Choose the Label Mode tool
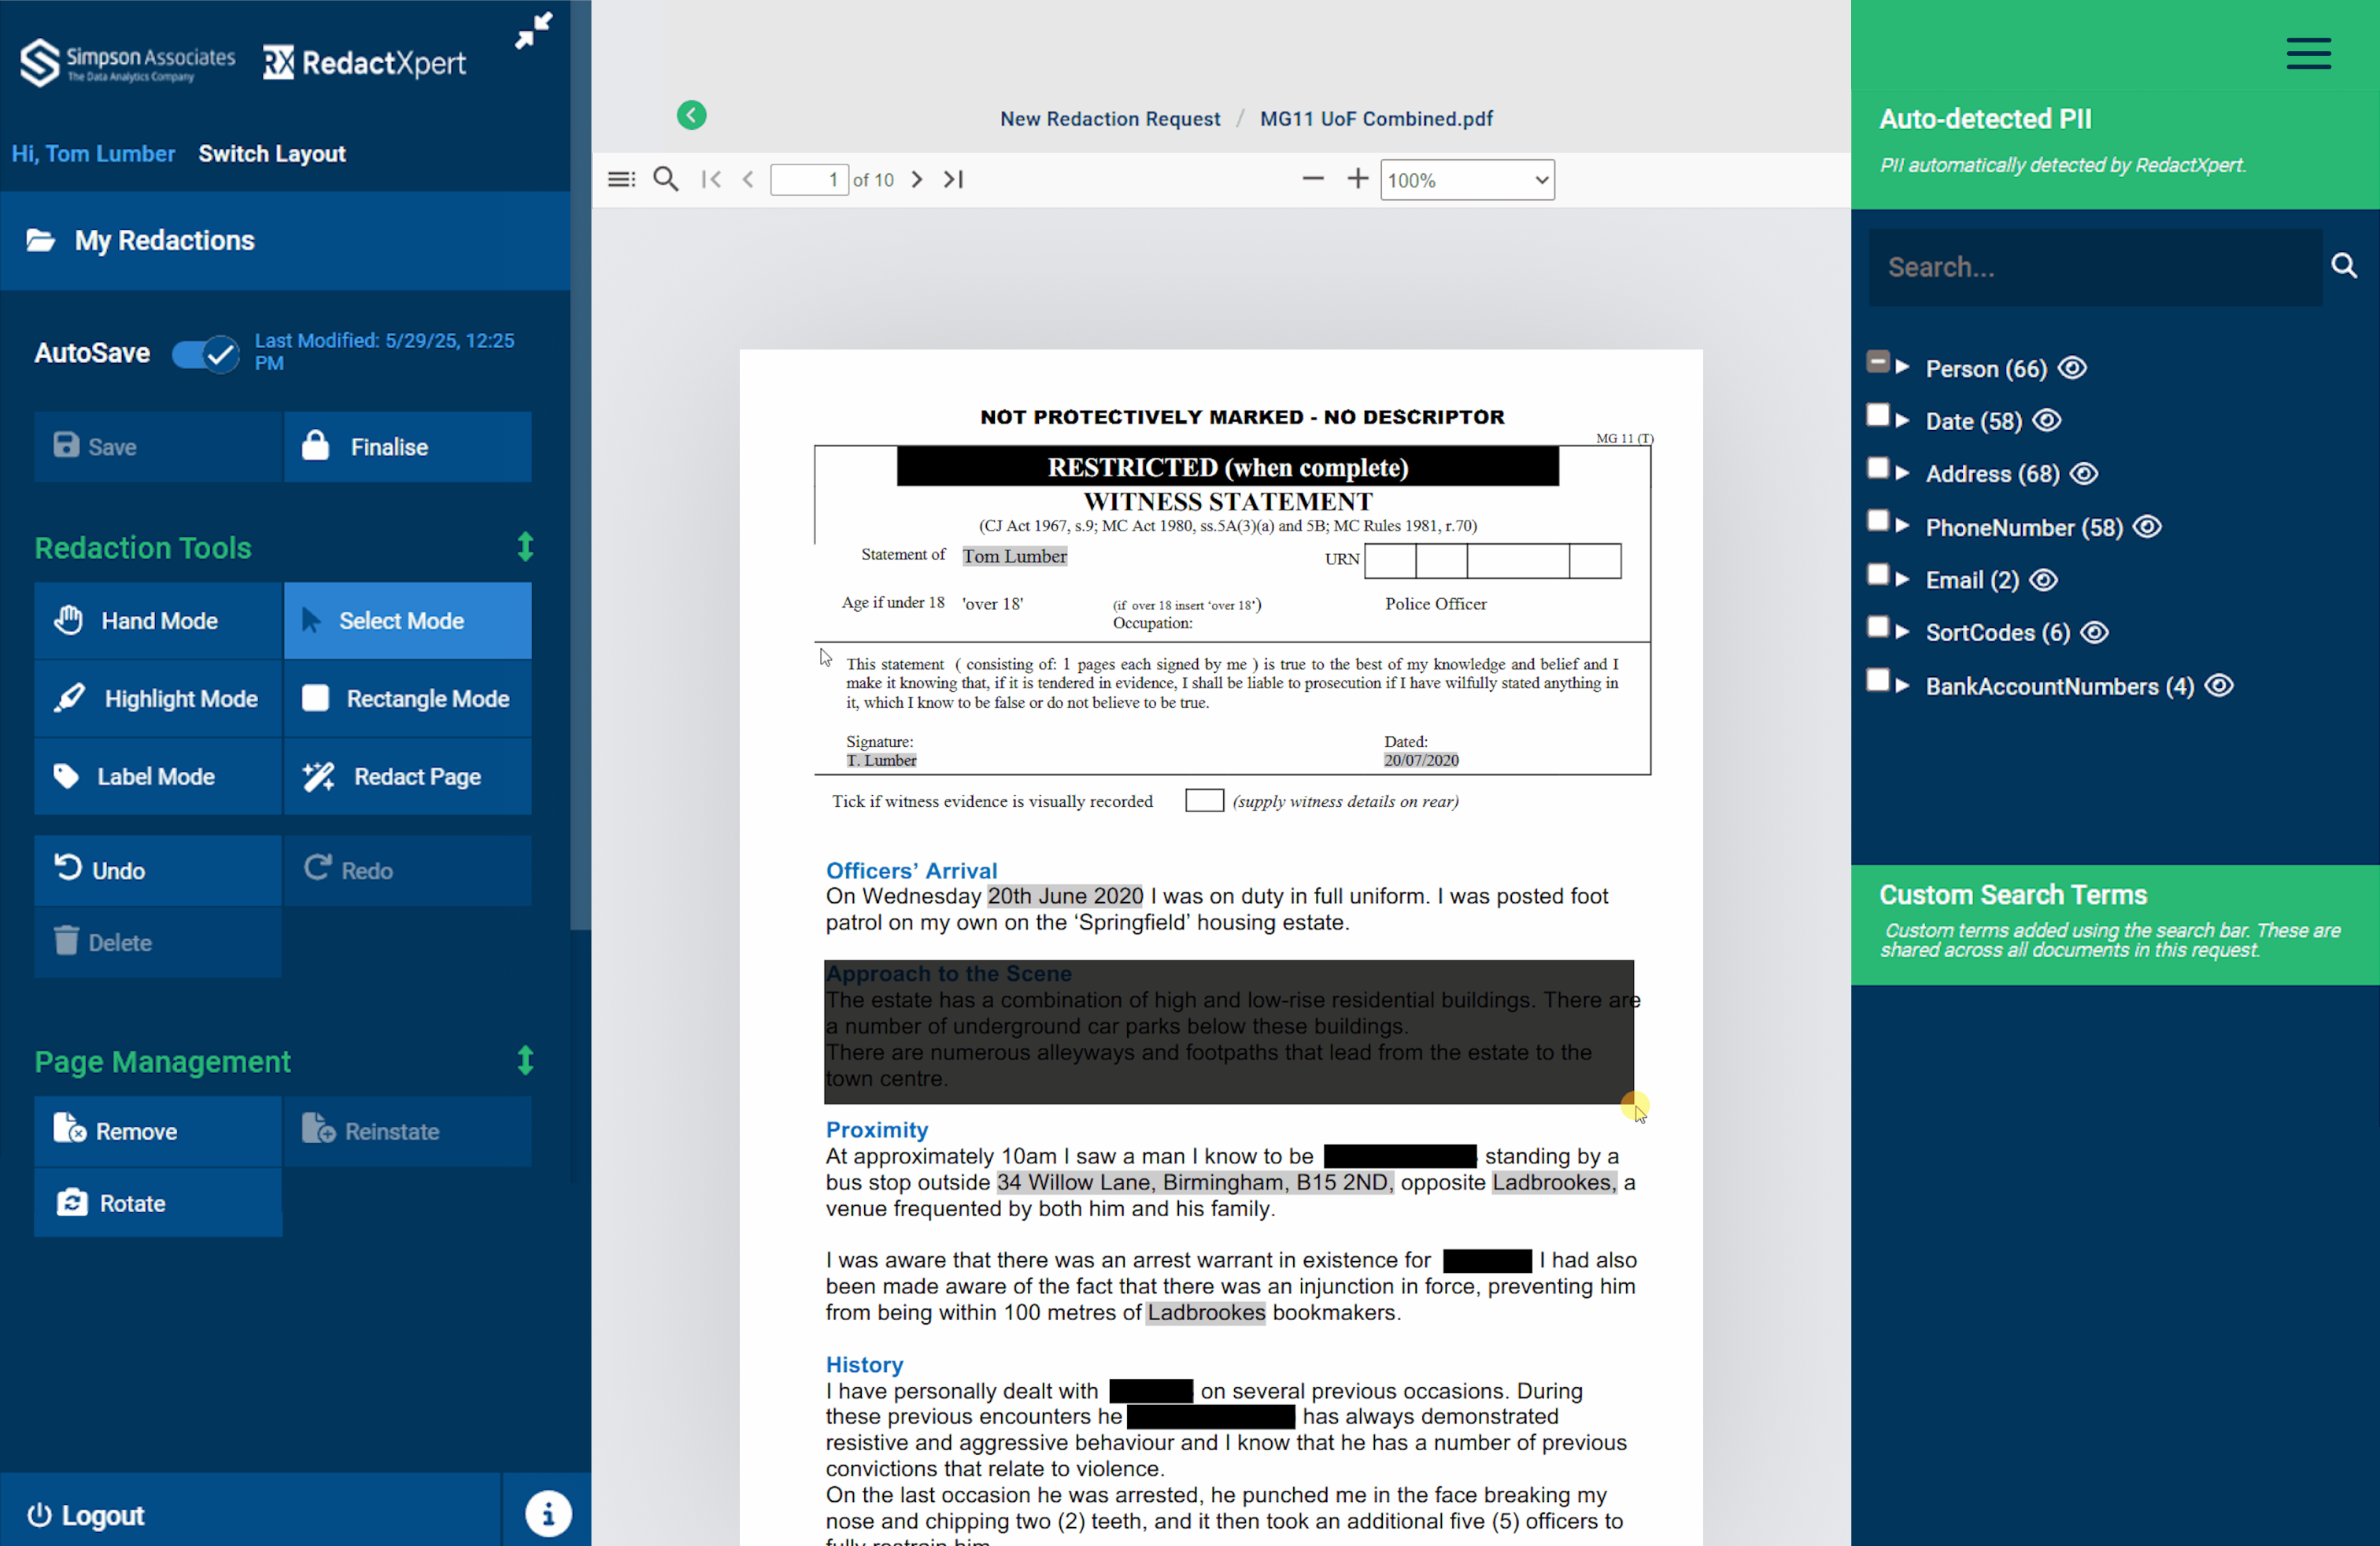Screen dimensions: 2380x1546 click(158, 776)
